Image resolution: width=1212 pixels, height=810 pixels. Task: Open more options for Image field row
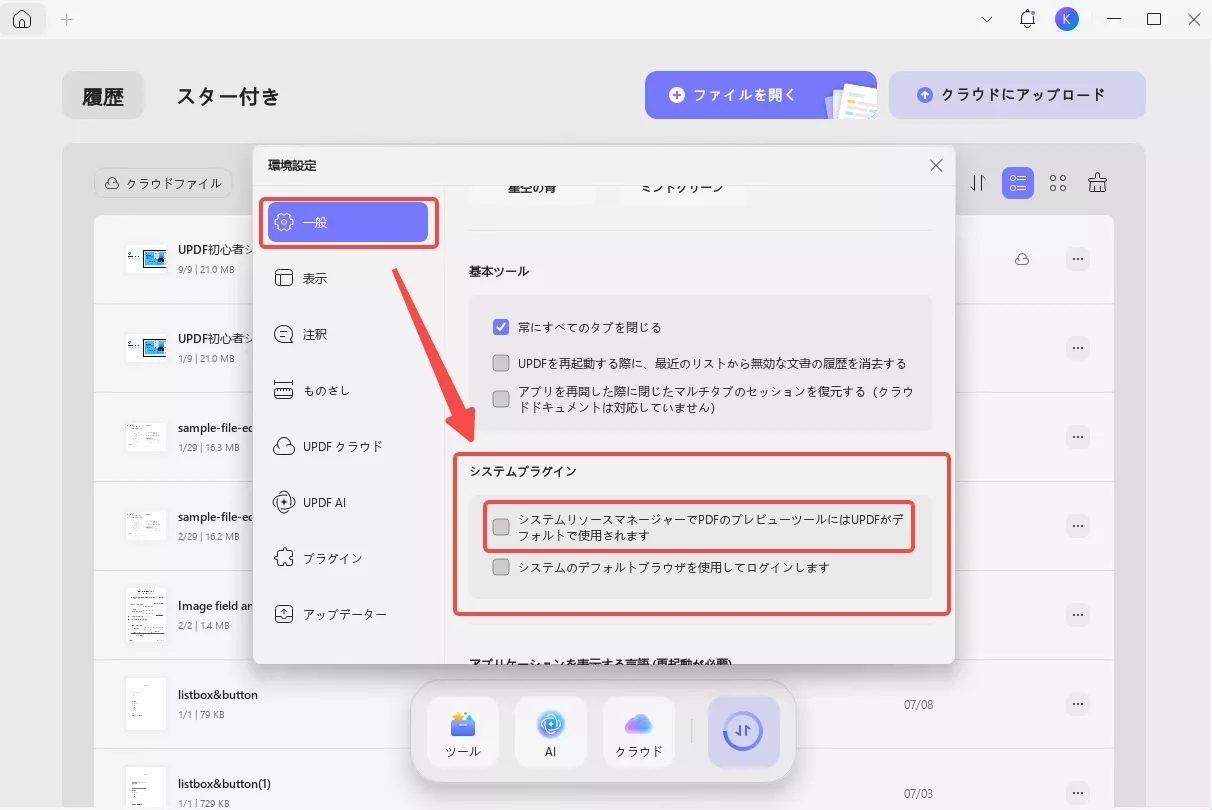point(1077,615)
